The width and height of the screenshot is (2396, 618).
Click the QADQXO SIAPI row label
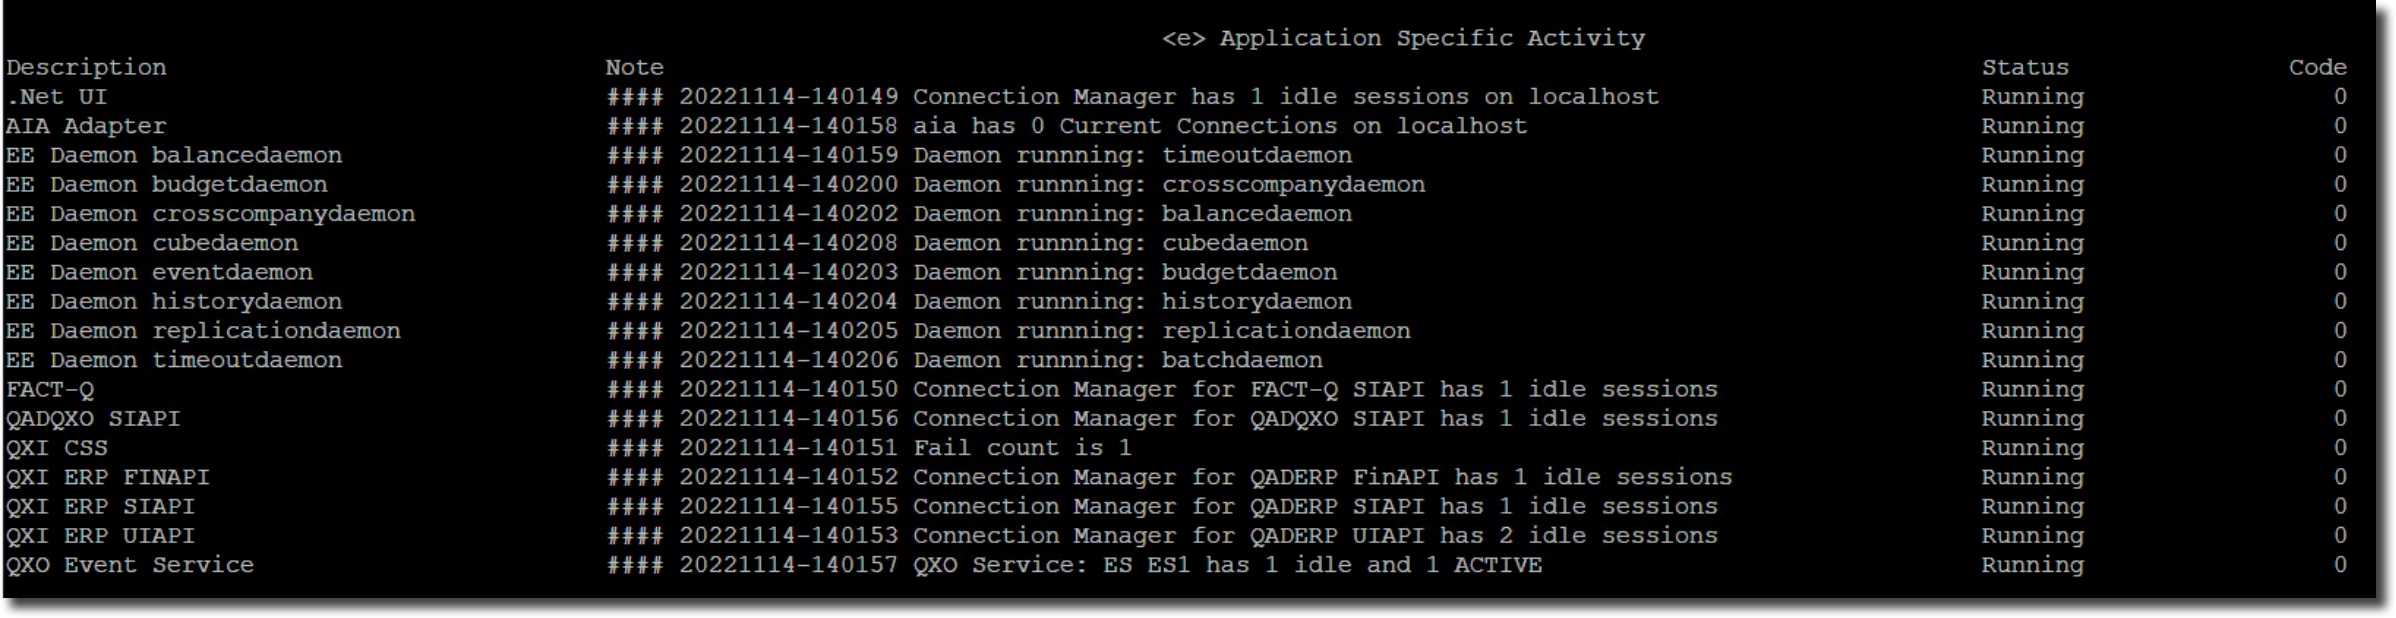[93, 418]
